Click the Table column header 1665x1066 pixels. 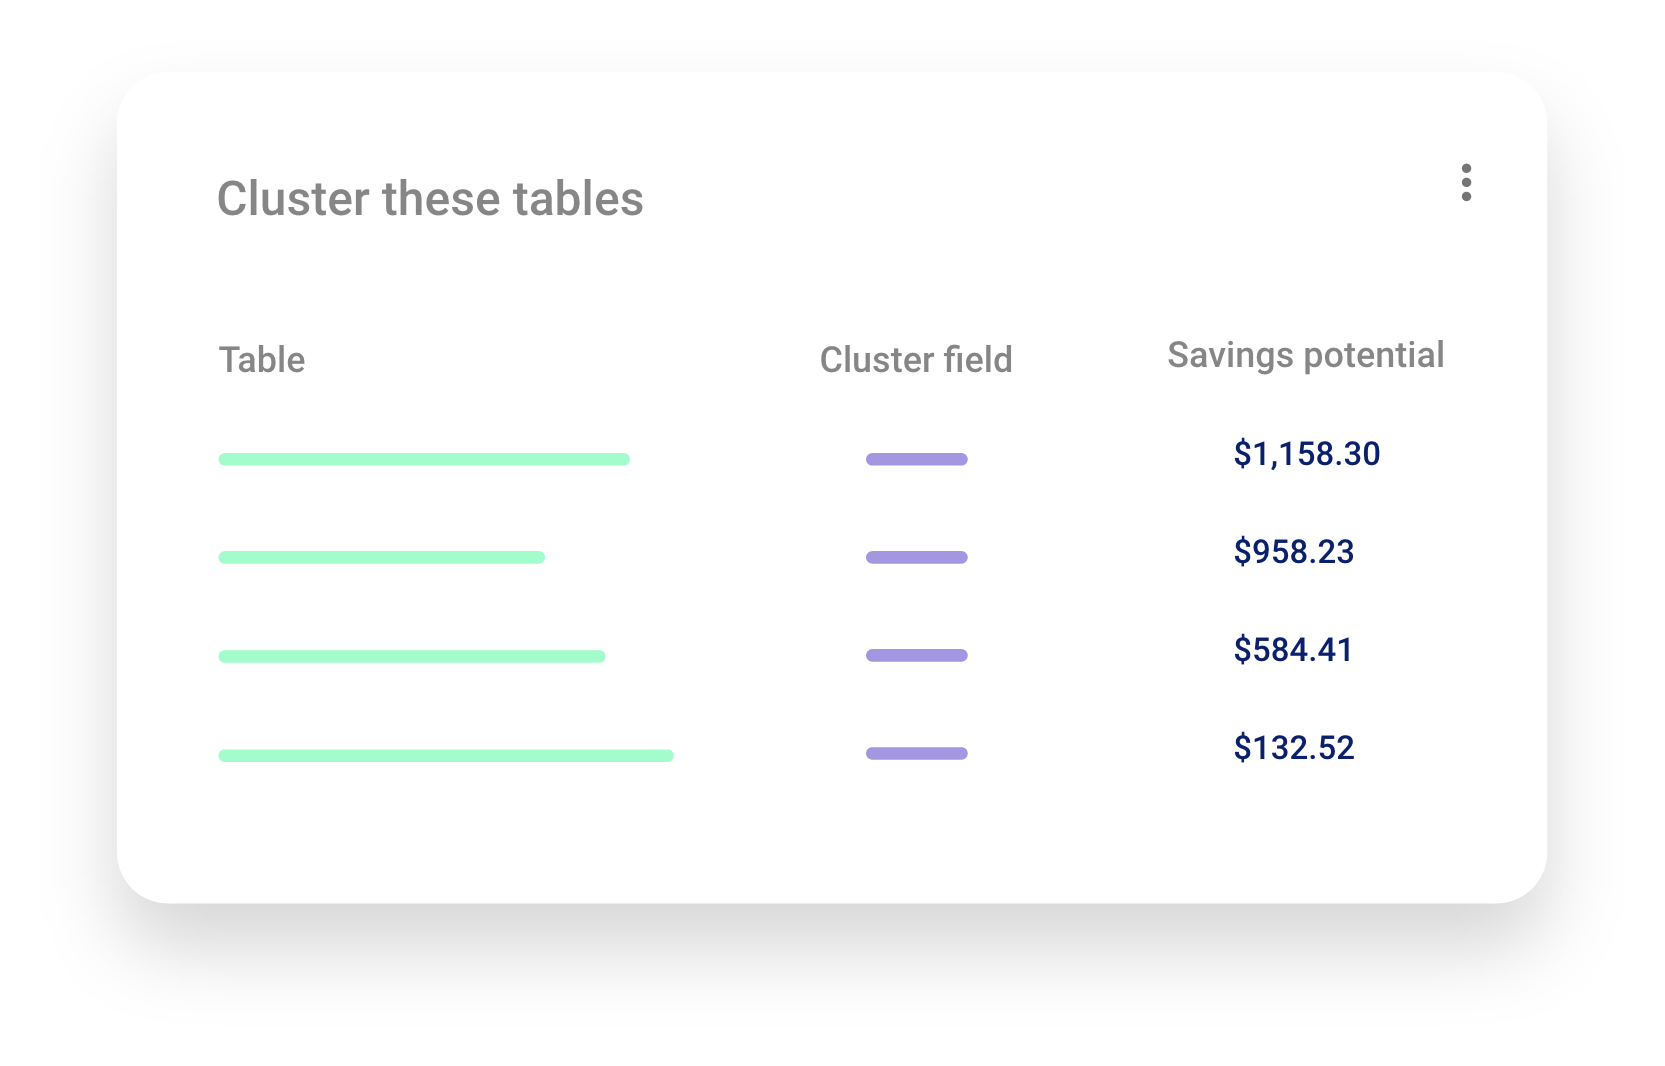coord(262,360)
